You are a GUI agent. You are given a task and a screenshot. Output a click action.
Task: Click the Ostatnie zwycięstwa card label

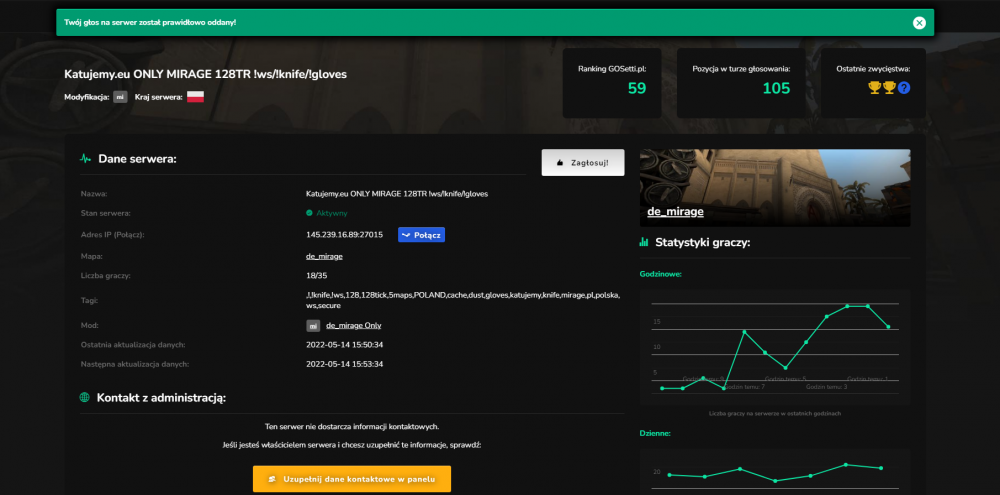coord(873,69)
